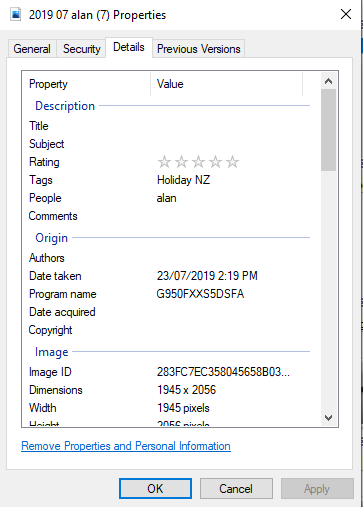Close the Properties dialog with X
Image resolution: width=363 pixels, height=507 pixels.
[346, 14]
